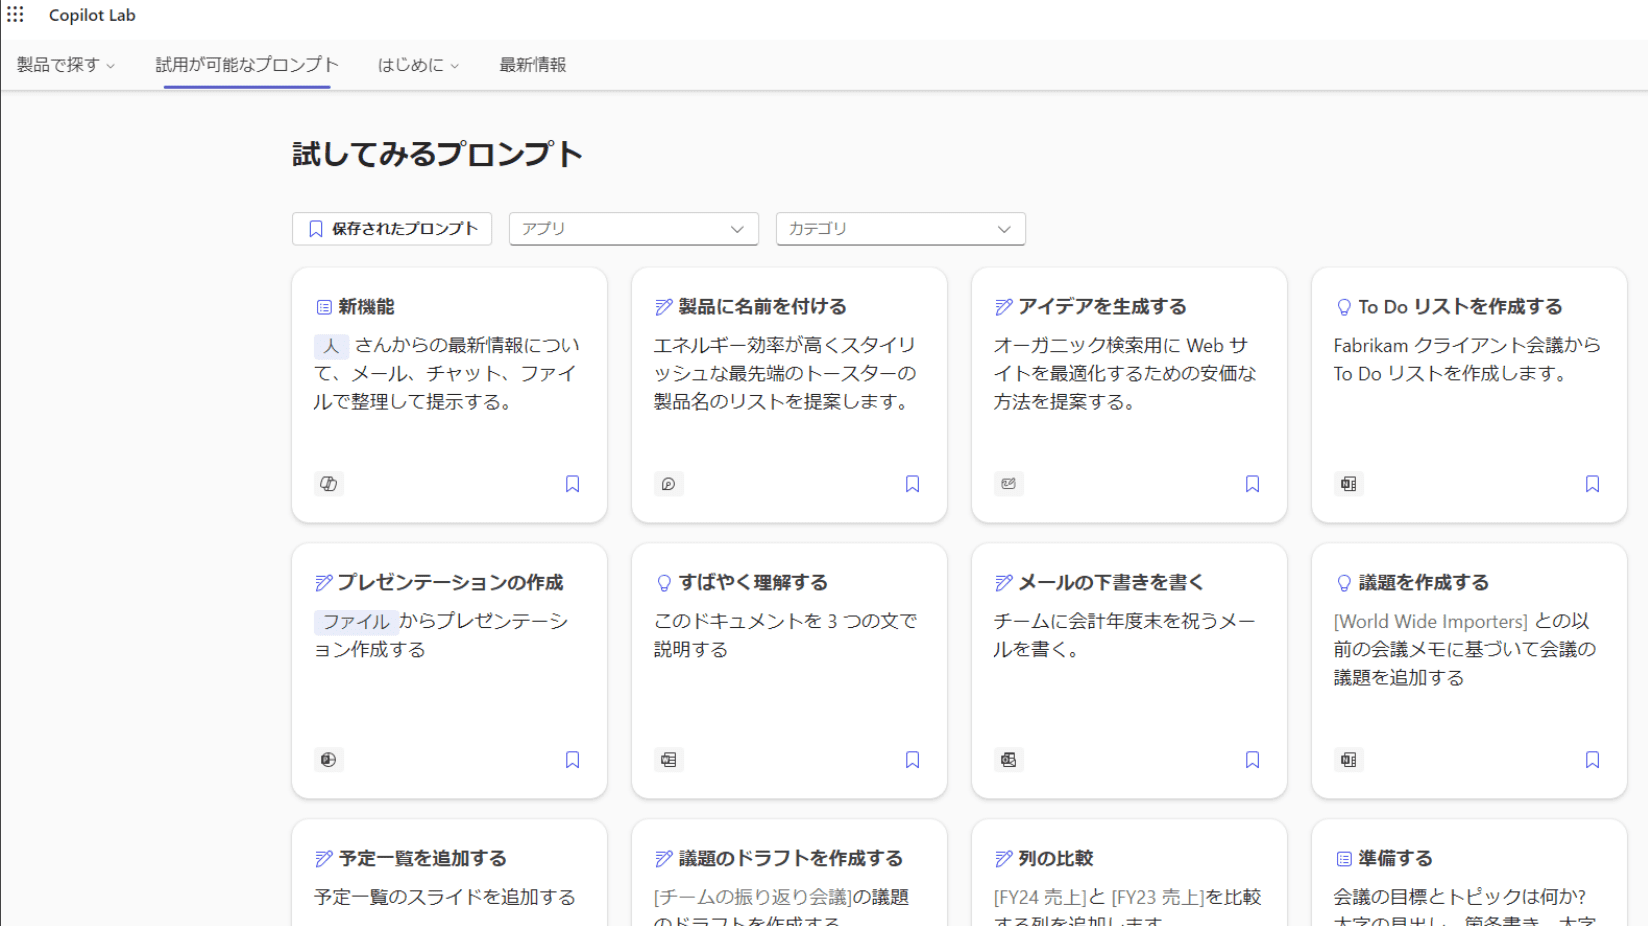This screenshot has width=1648, height=926.
Task: Click the app icon on アイデアを生成する card
Action: point(1008,484)
